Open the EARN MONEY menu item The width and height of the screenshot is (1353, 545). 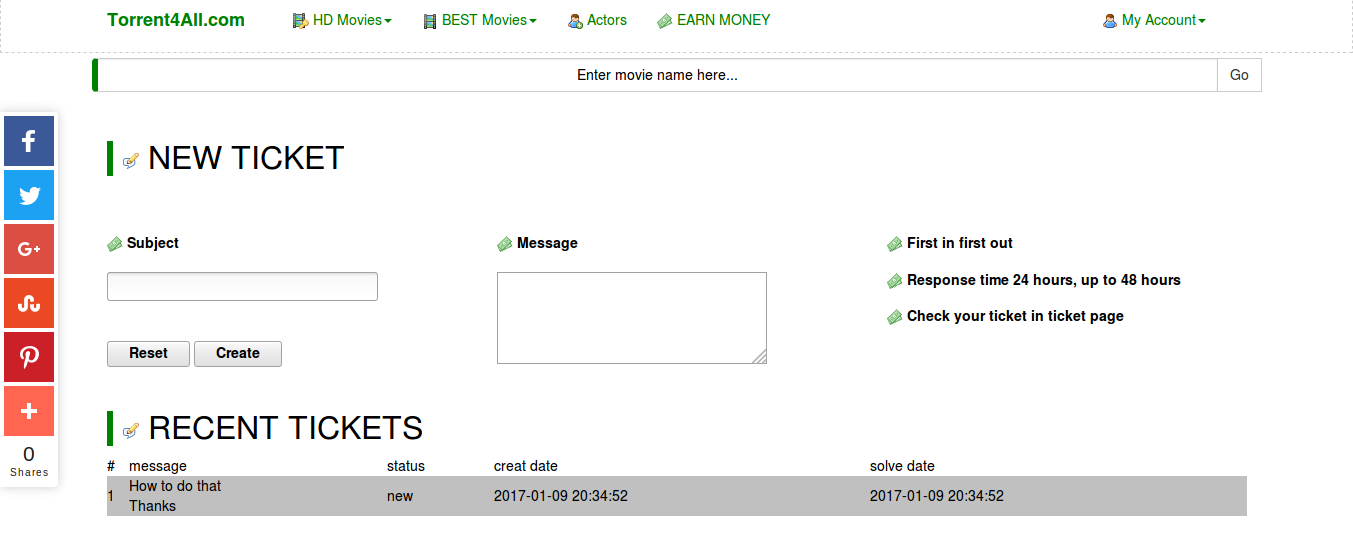pos(714,20)
